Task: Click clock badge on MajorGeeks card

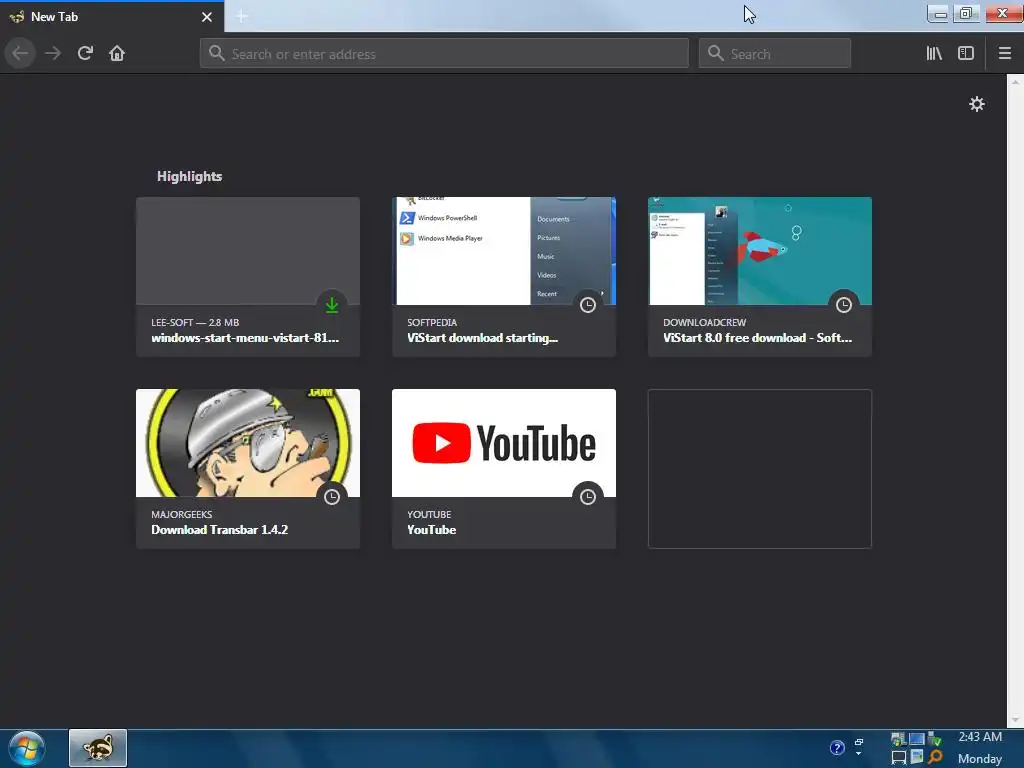Action: (x=332, y=497)
